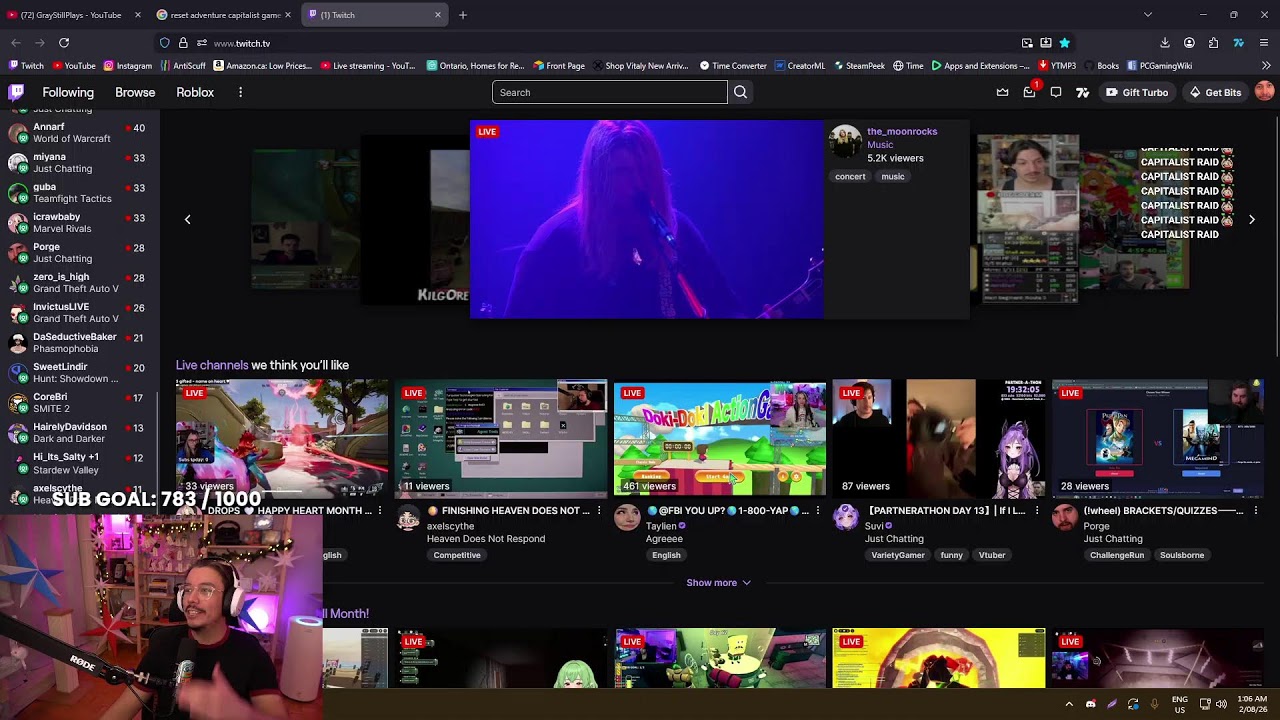Select icrawbaby in followed channels
The height and width of the screenshot is (720, 1280).
(79, 223)
